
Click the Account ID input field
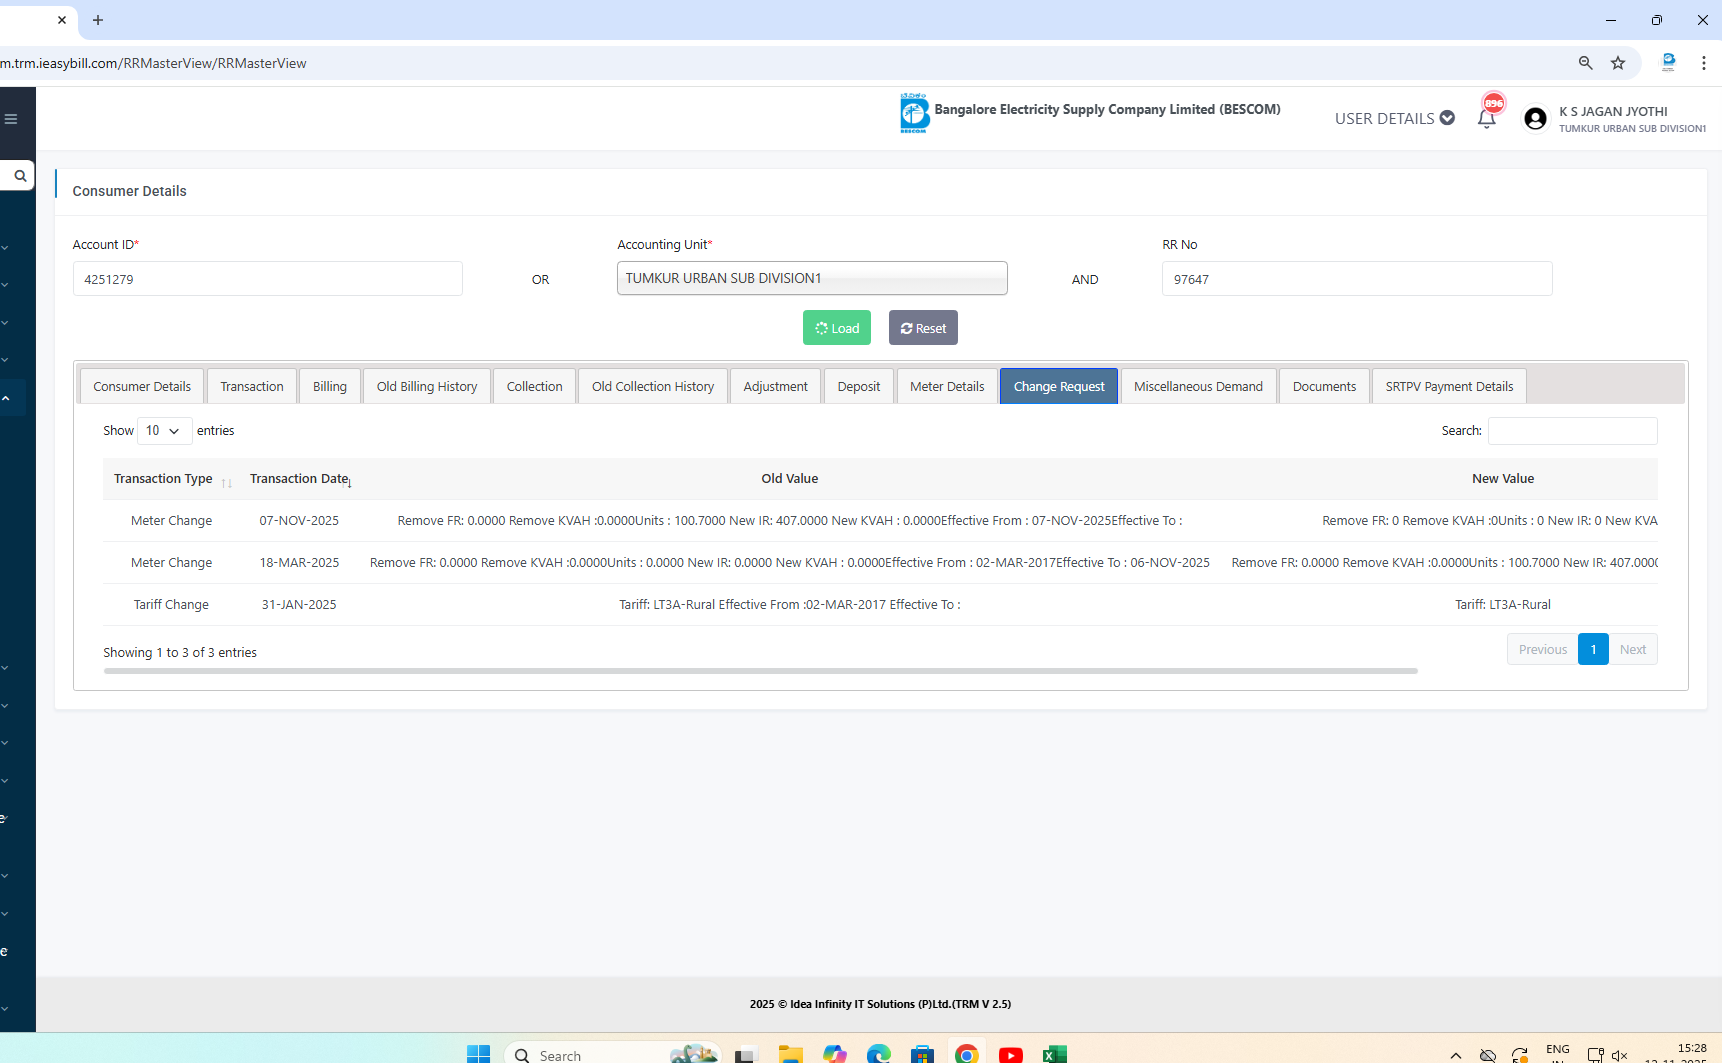coord(268,279)
